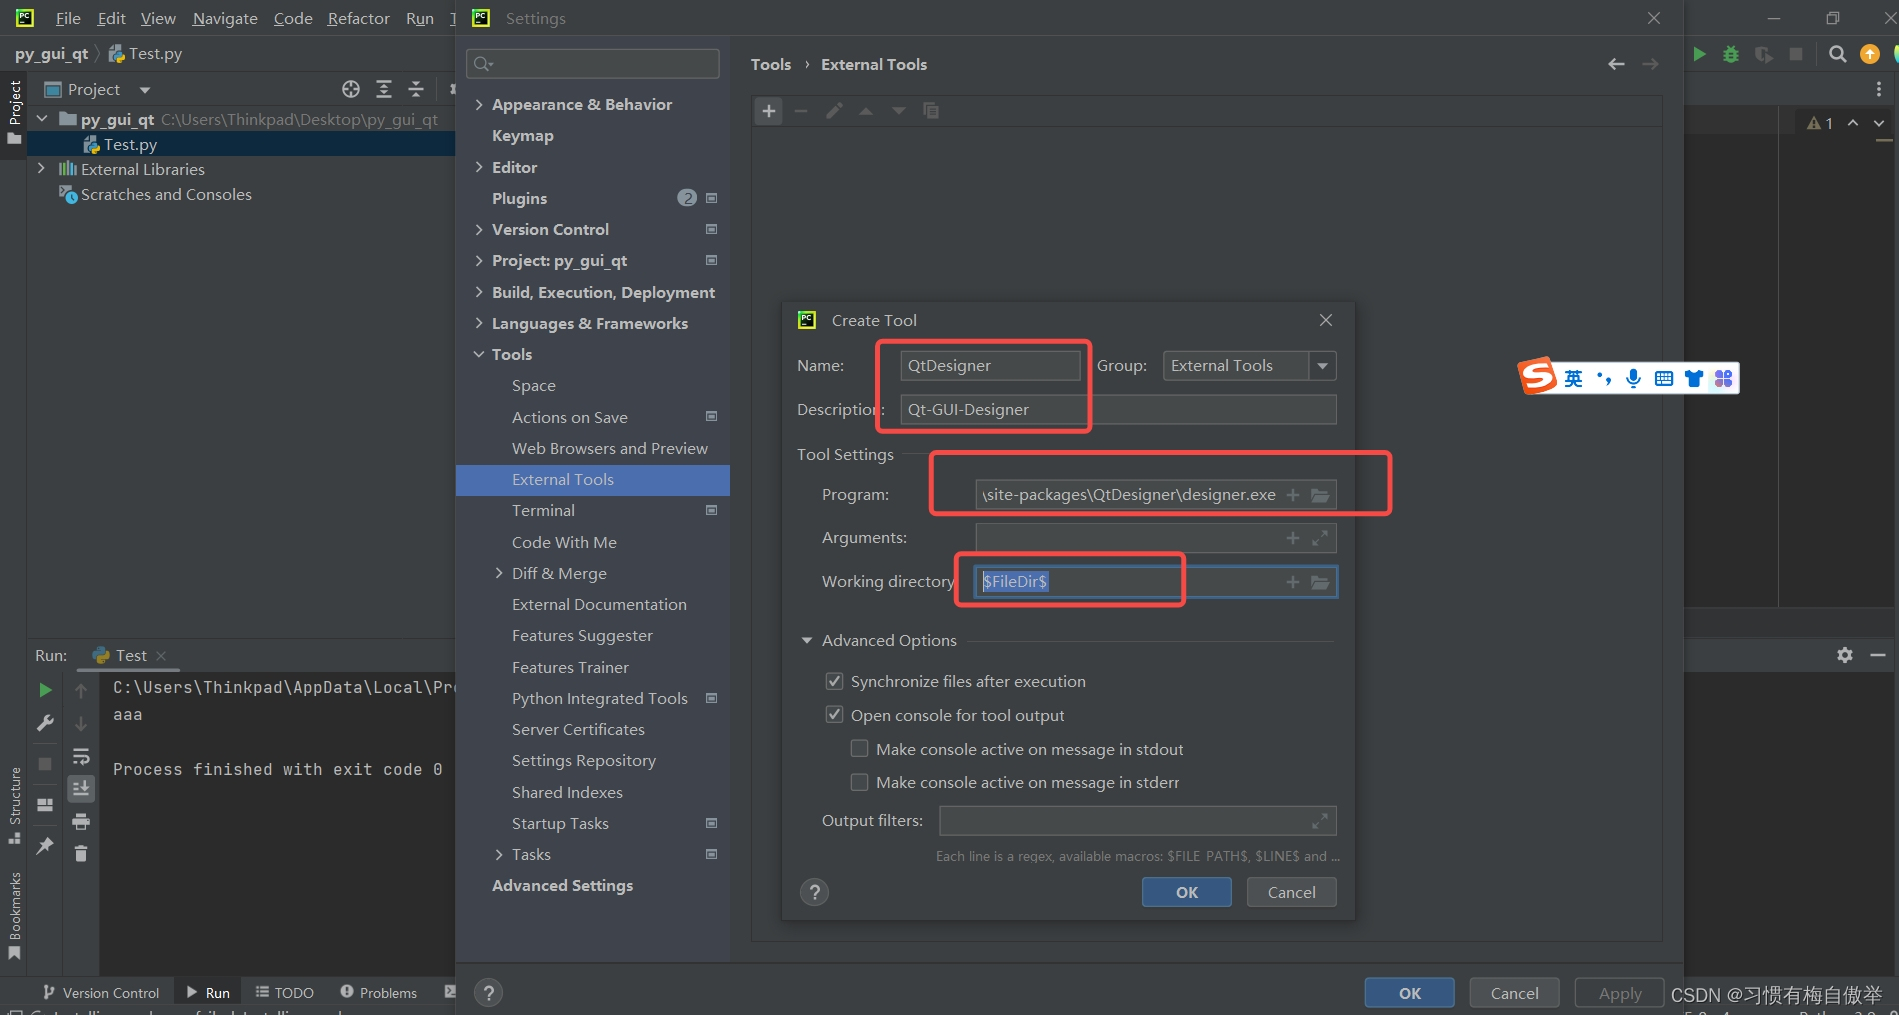Image resolution: width=1899 pixels, height=1015 pixels.
Task: Open the Refactor menu
Action: 357,18
